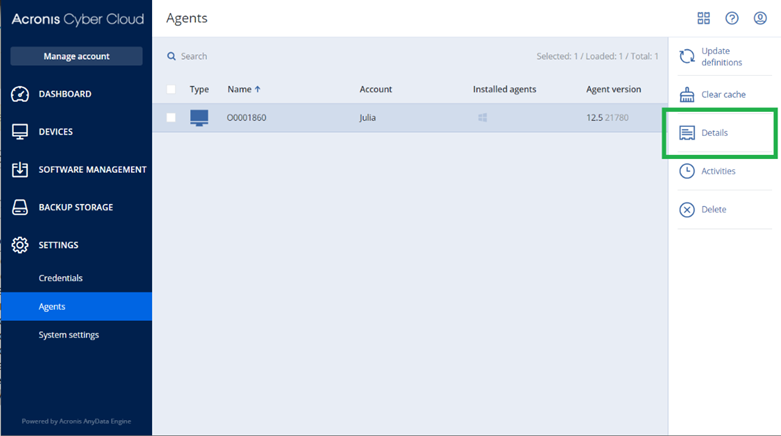The height and width of the screenshot is (436, 781).
Task: Open Backup Storage section
Action: [76, 207]
